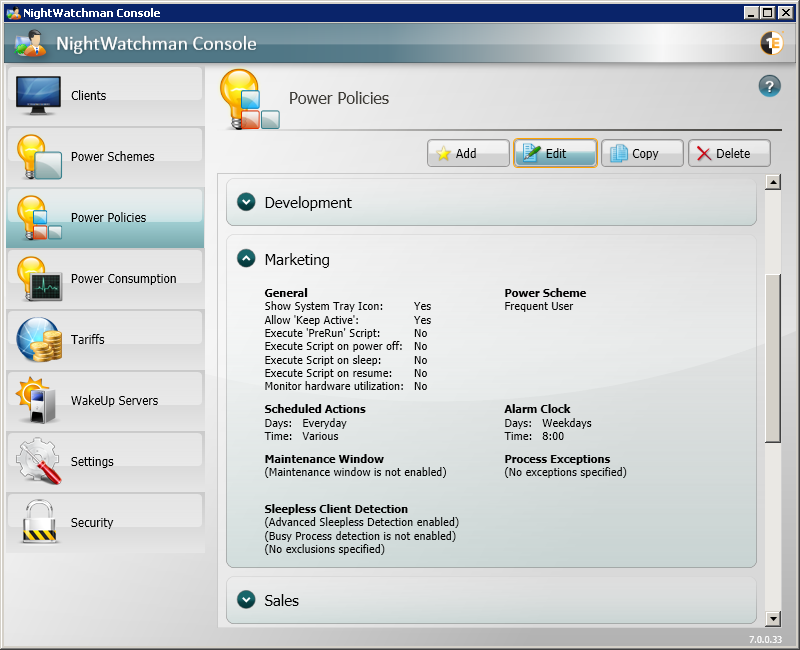Expand the Sales policy section
The image size is (800, 650).
click(x=246, y=600)
